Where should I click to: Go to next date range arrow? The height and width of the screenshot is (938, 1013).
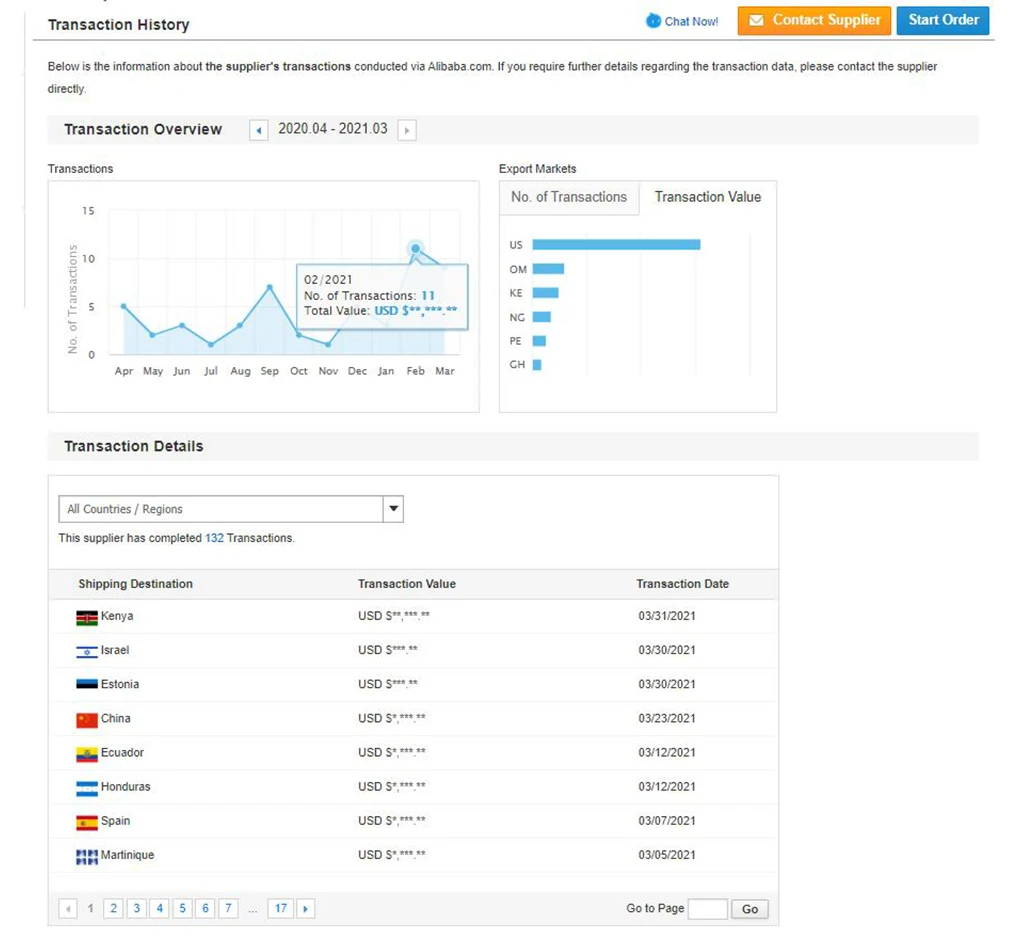[x=406, y=130]
